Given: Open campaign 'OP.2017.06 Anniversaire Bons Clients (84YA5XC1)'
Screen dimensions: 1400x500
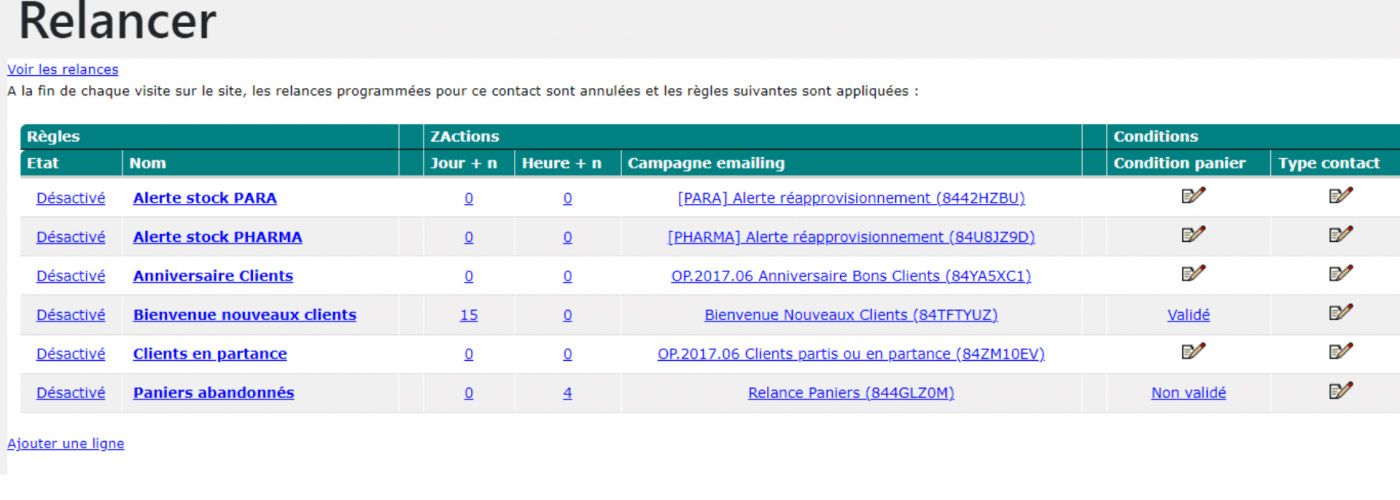Looking at the screenshot, I should [851, 276].
